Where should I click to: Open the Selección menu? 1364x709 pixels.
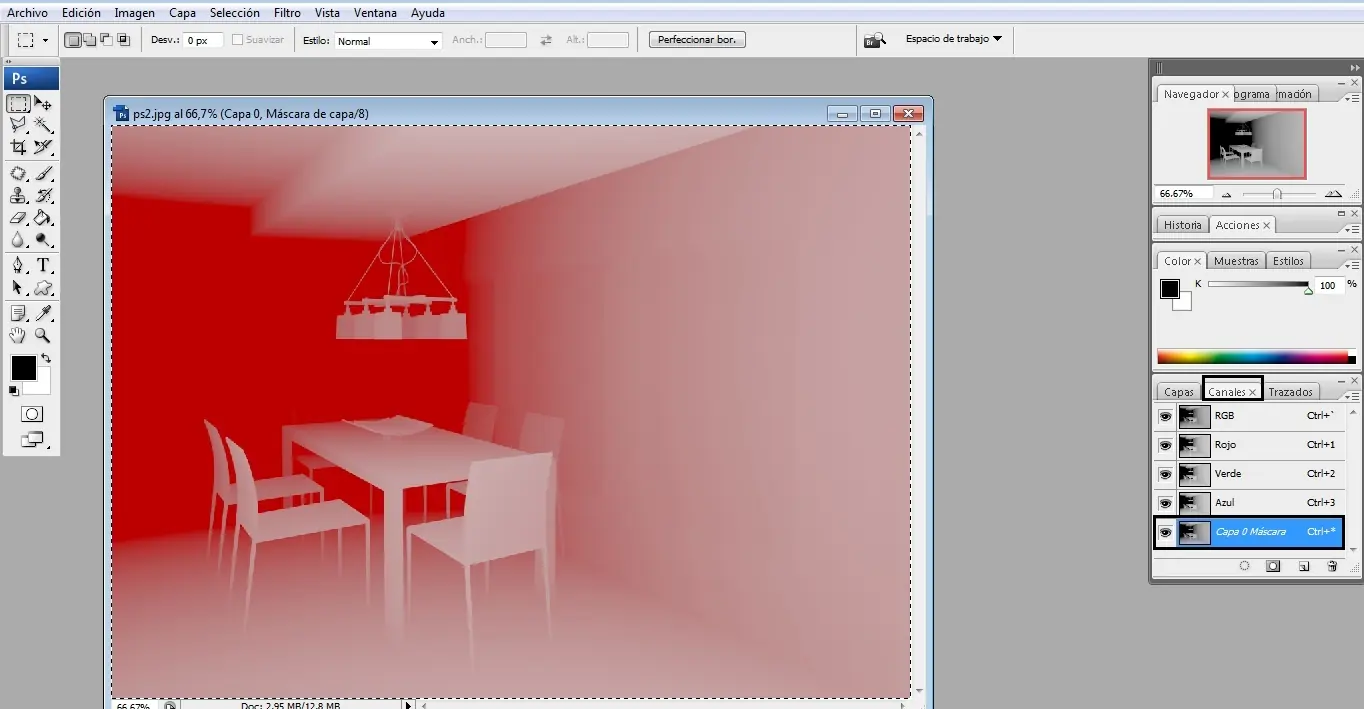tap(235, 13)
